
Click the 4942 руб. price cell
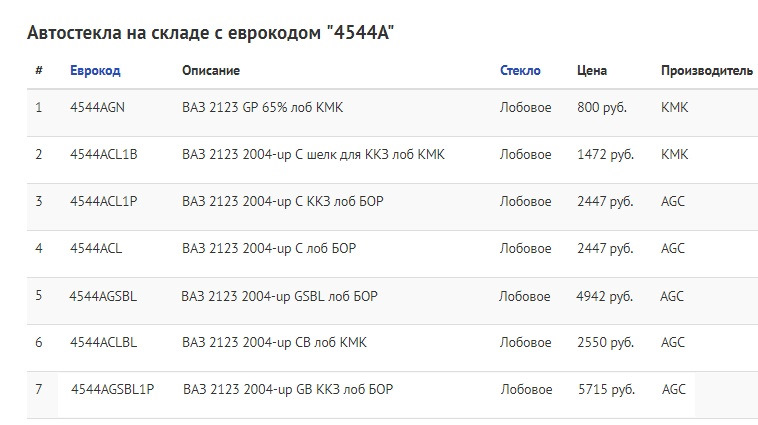tap(604, 296)
